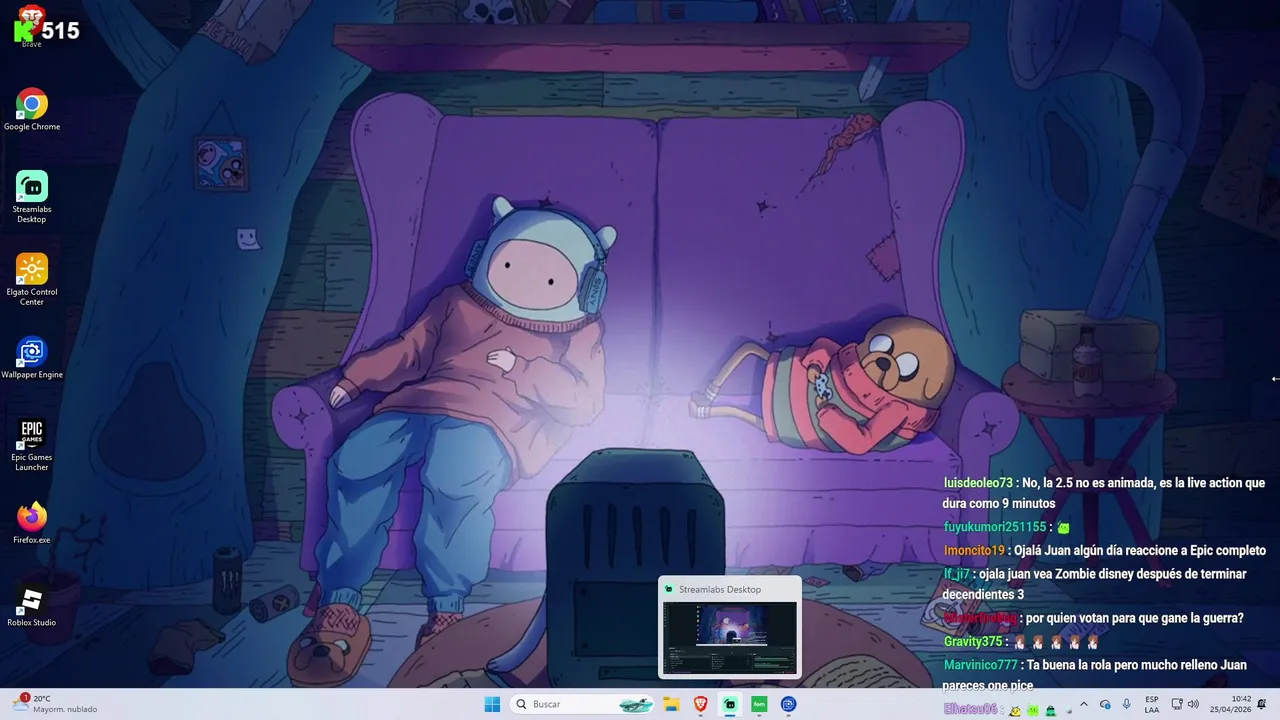Click lf_ji7 chat username

click(x=957, y=574)
